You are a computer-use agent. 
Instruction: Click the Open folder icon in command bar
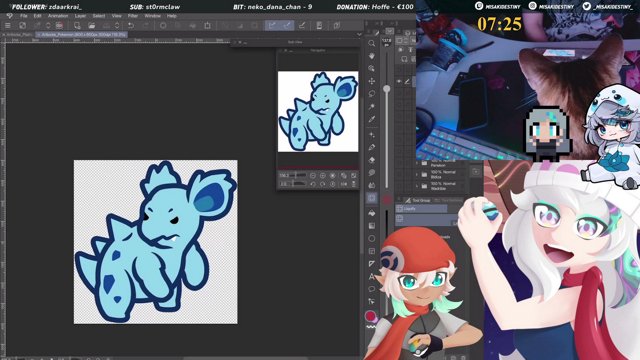coord(91,25)
